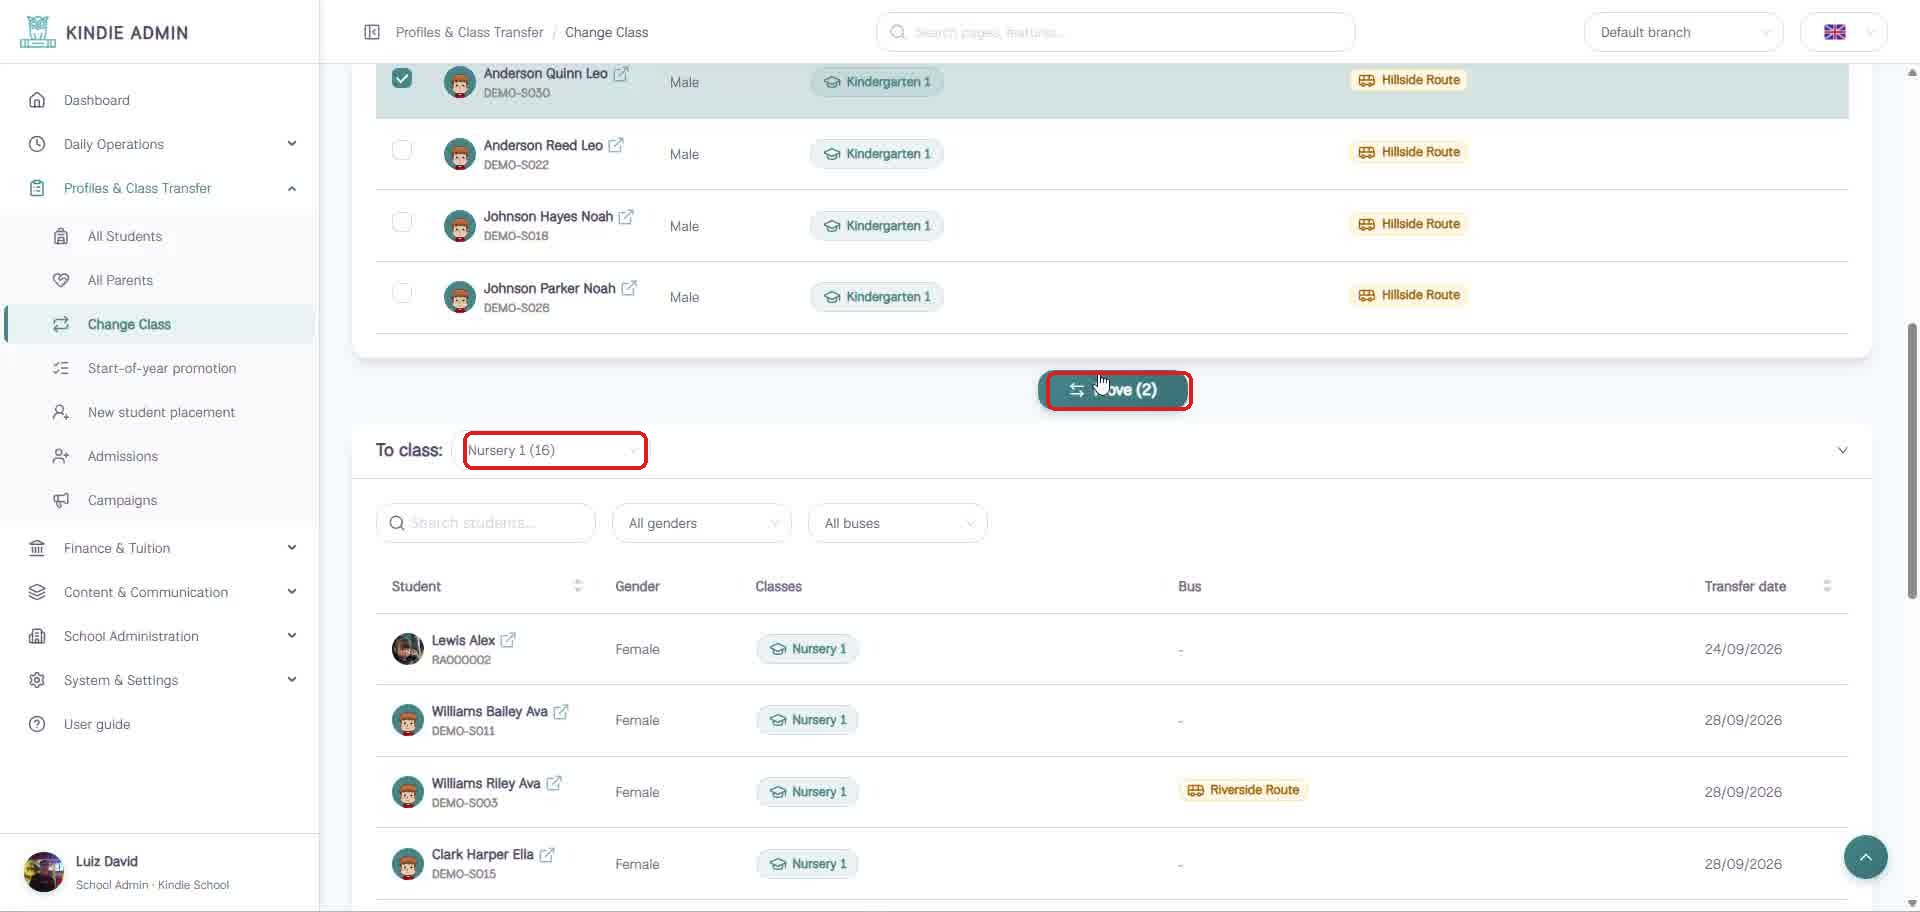Click Luiz David's user avatar
Image resolution: width=1920 pixels, height=912 pixels.
point(44,872)
